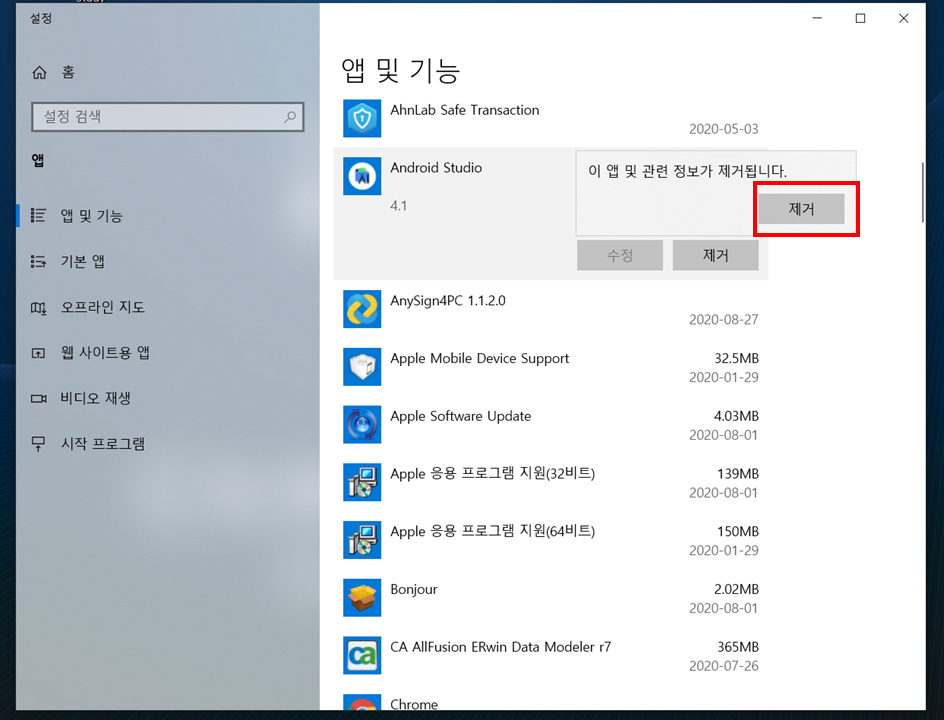Switch to 비디오 재생 section
Image resolution: width=944 pixels, height=720 pixels.
click(96, 398)
